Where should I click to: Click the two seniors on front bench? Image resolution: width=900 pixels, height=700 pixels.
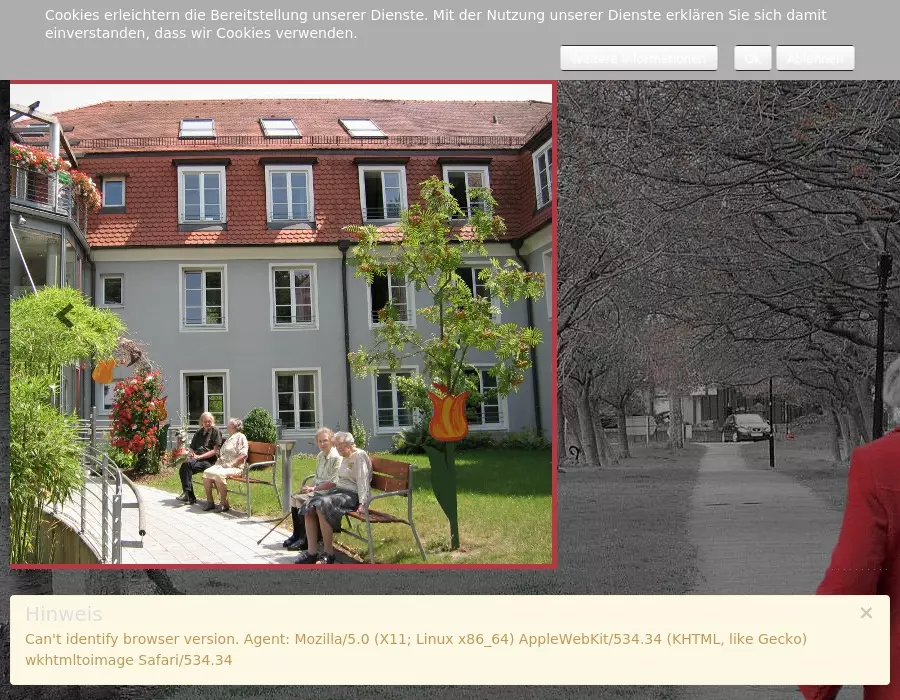tap(328, 495)
